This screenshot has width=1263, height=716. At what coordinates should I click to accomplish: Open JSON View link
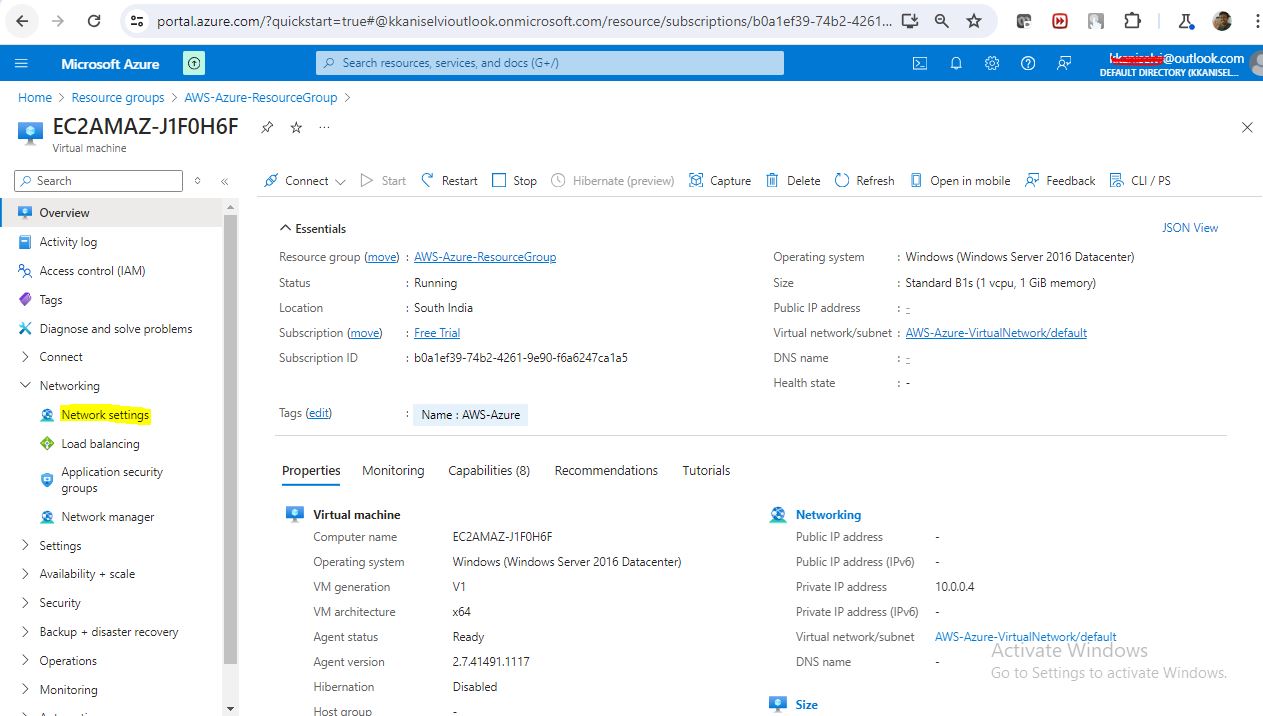click(1189, 228)
